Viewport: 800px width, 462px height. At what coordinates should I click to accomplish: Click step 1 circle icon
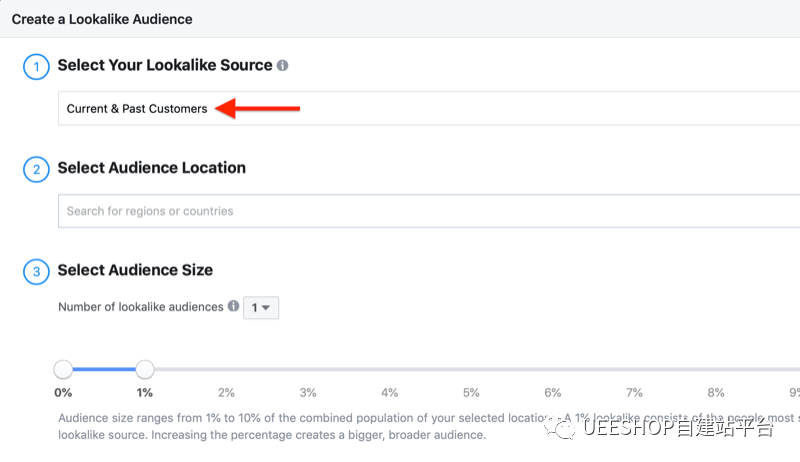click(36, 66)
